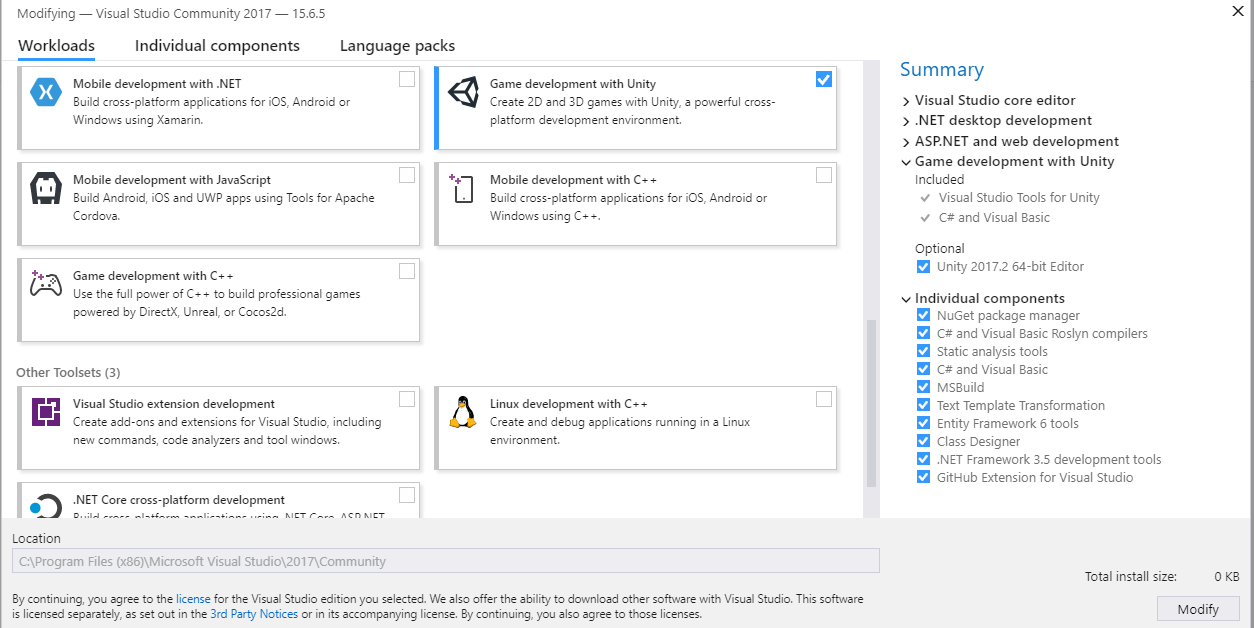Open the 3rd Party Notices link
This screenshot has width=1254, height=628.
254,614
